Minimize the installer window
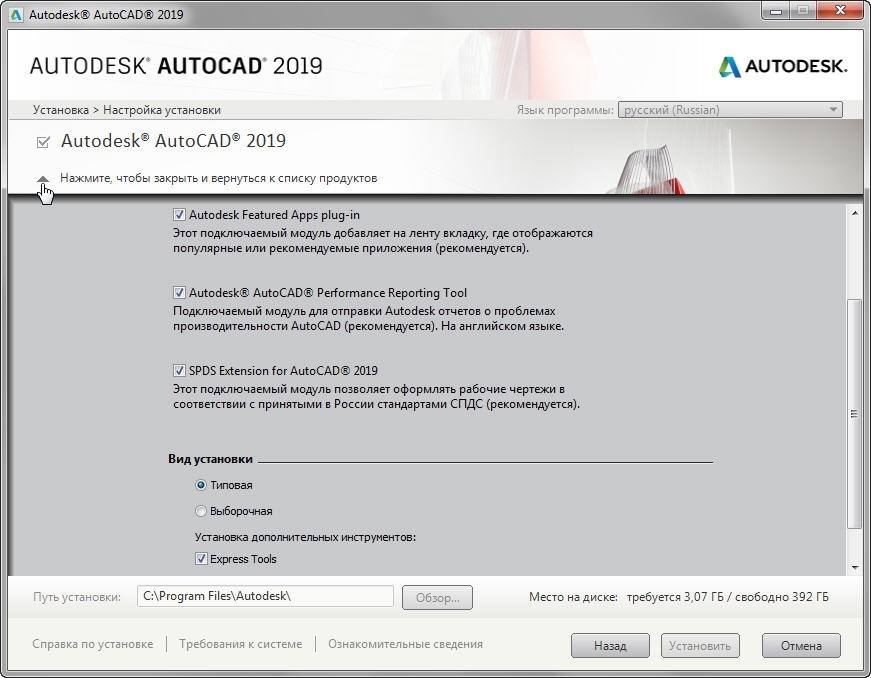Viewport: 871px width, 678px height. [x=777, y=11]
